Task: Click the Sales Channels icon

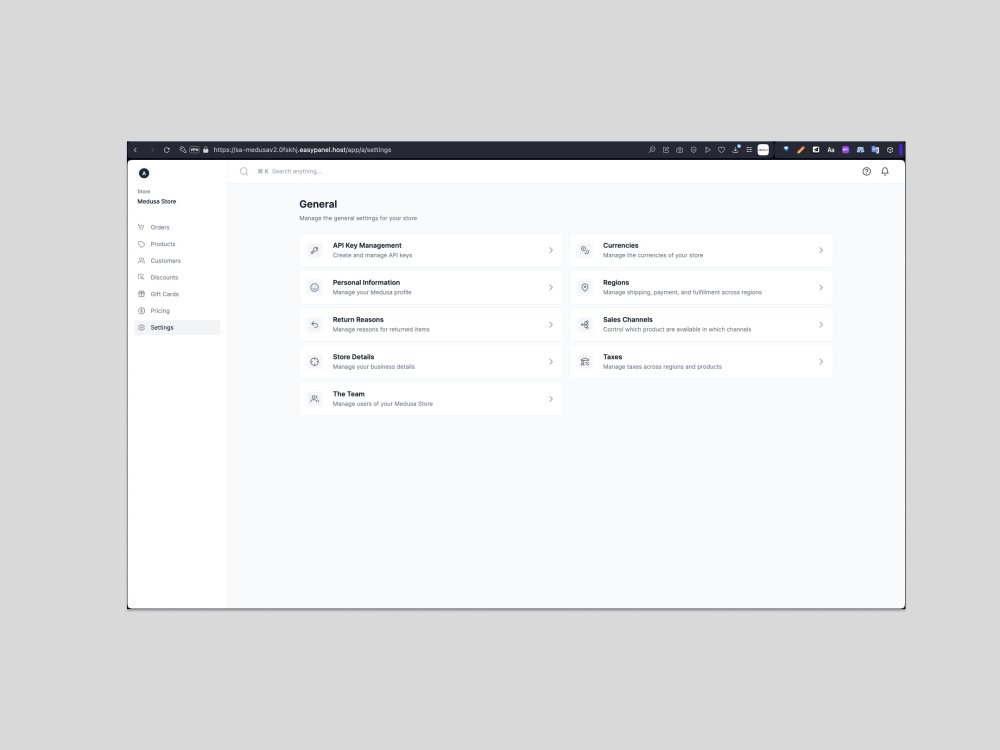Action: 585,325
